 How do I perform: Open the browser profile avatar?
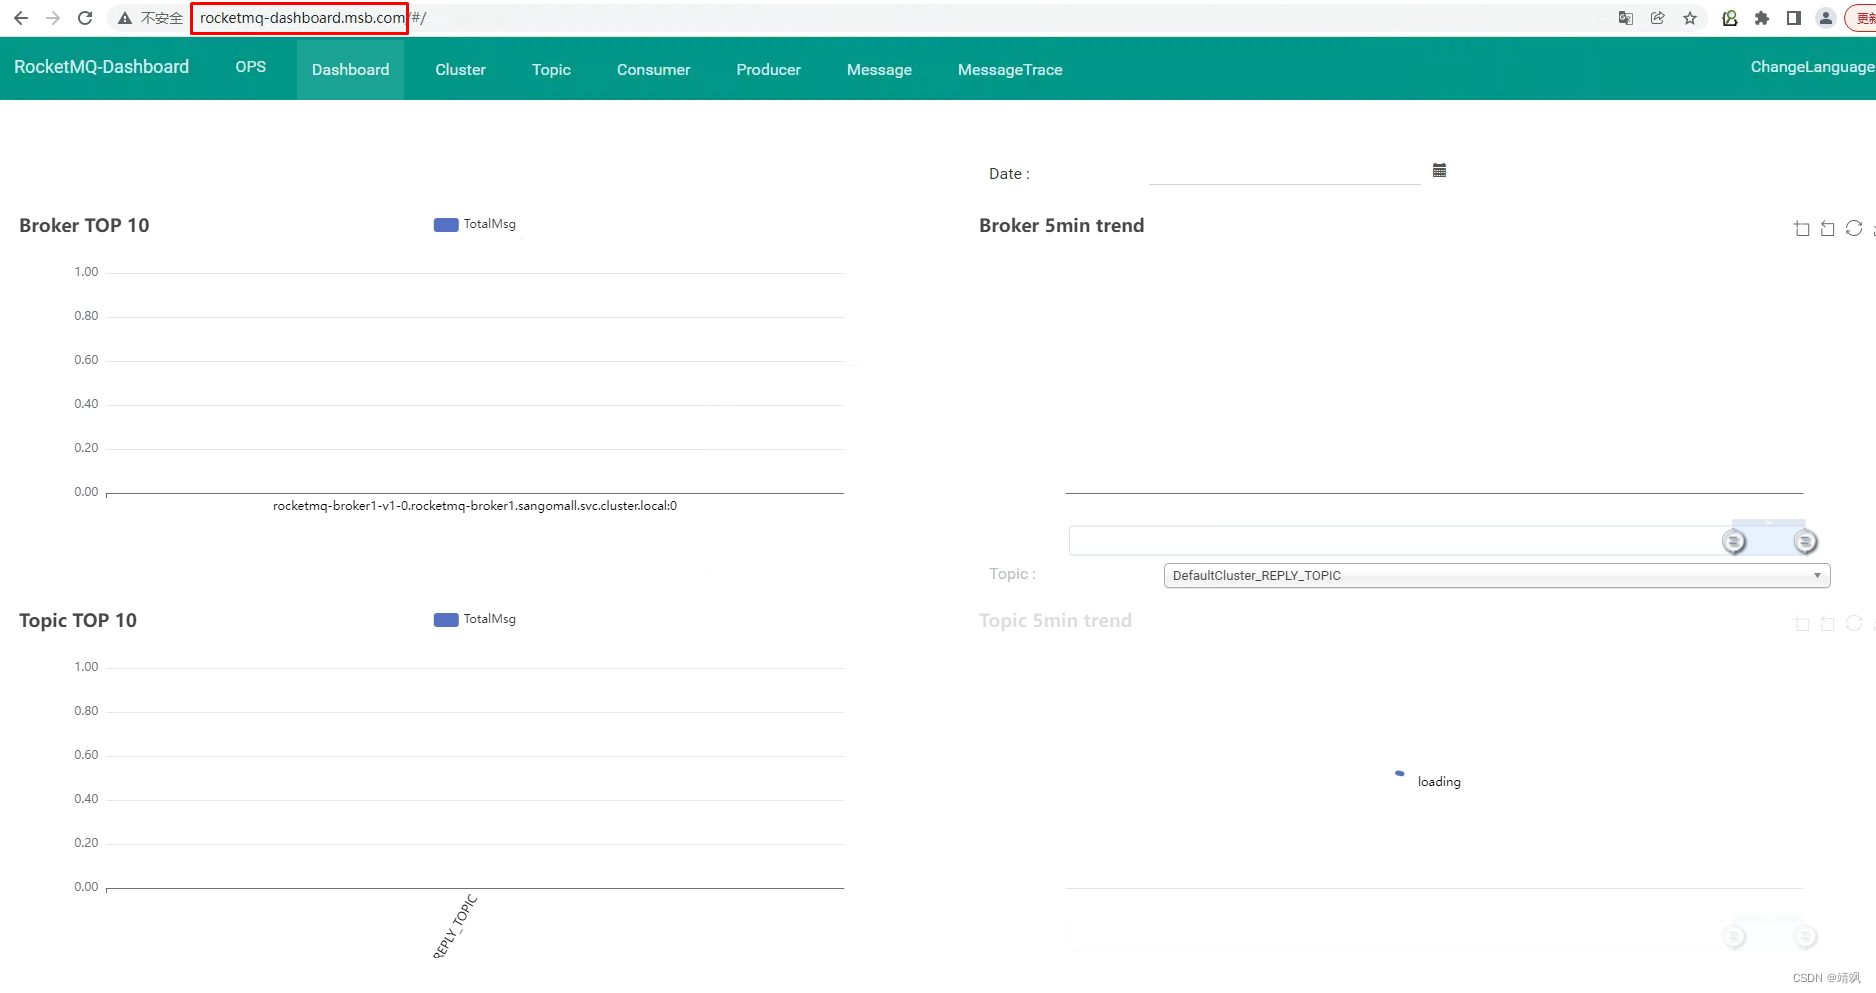pos(1826,18)
